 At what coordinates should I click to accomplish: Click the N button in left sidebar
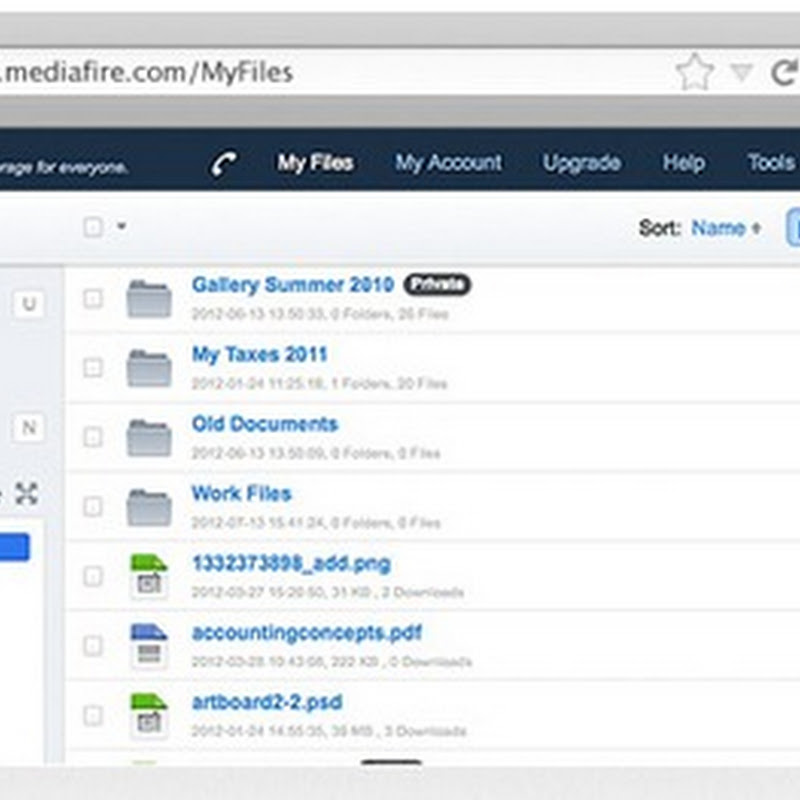tap(29, 428)
